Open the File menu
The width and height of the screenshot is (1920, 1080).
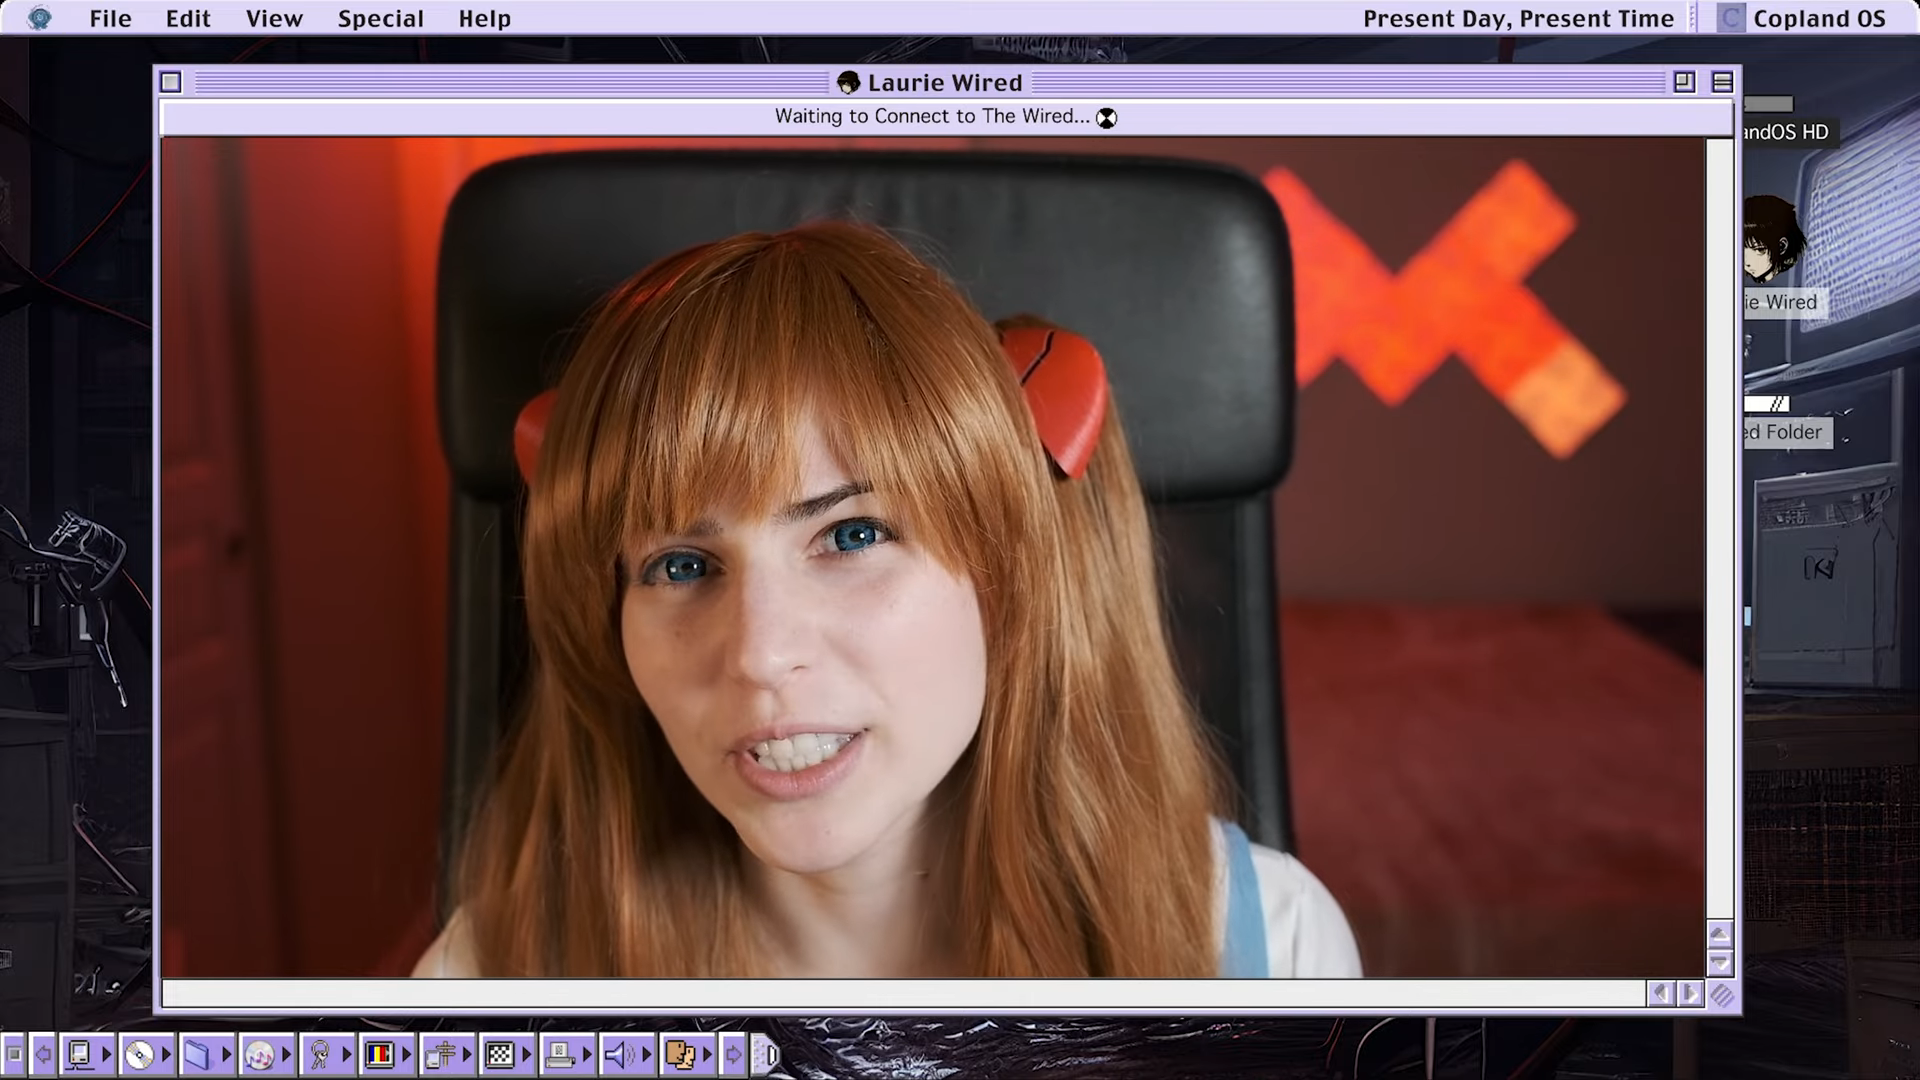(110, 19)
